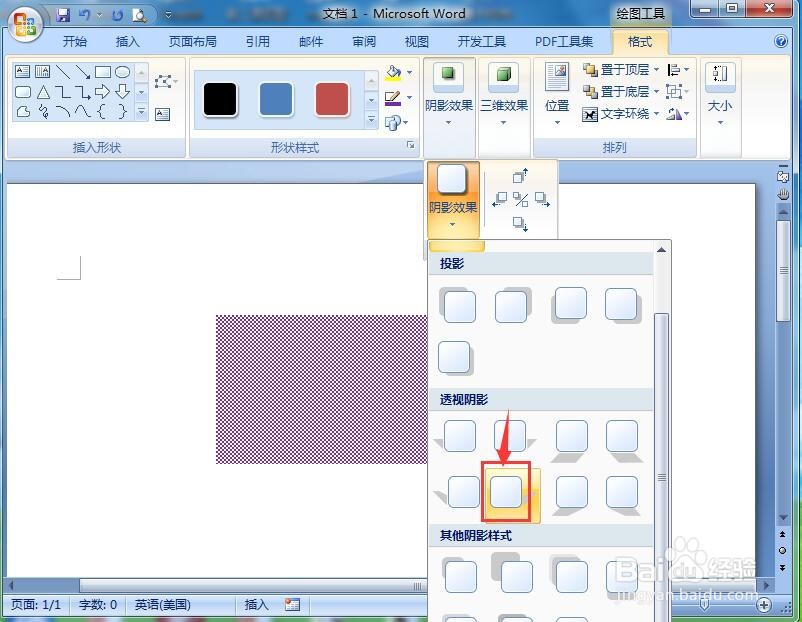The image size is (802, 622).
Task: Select the 格式 tab
Action: (x=640, y=41)
